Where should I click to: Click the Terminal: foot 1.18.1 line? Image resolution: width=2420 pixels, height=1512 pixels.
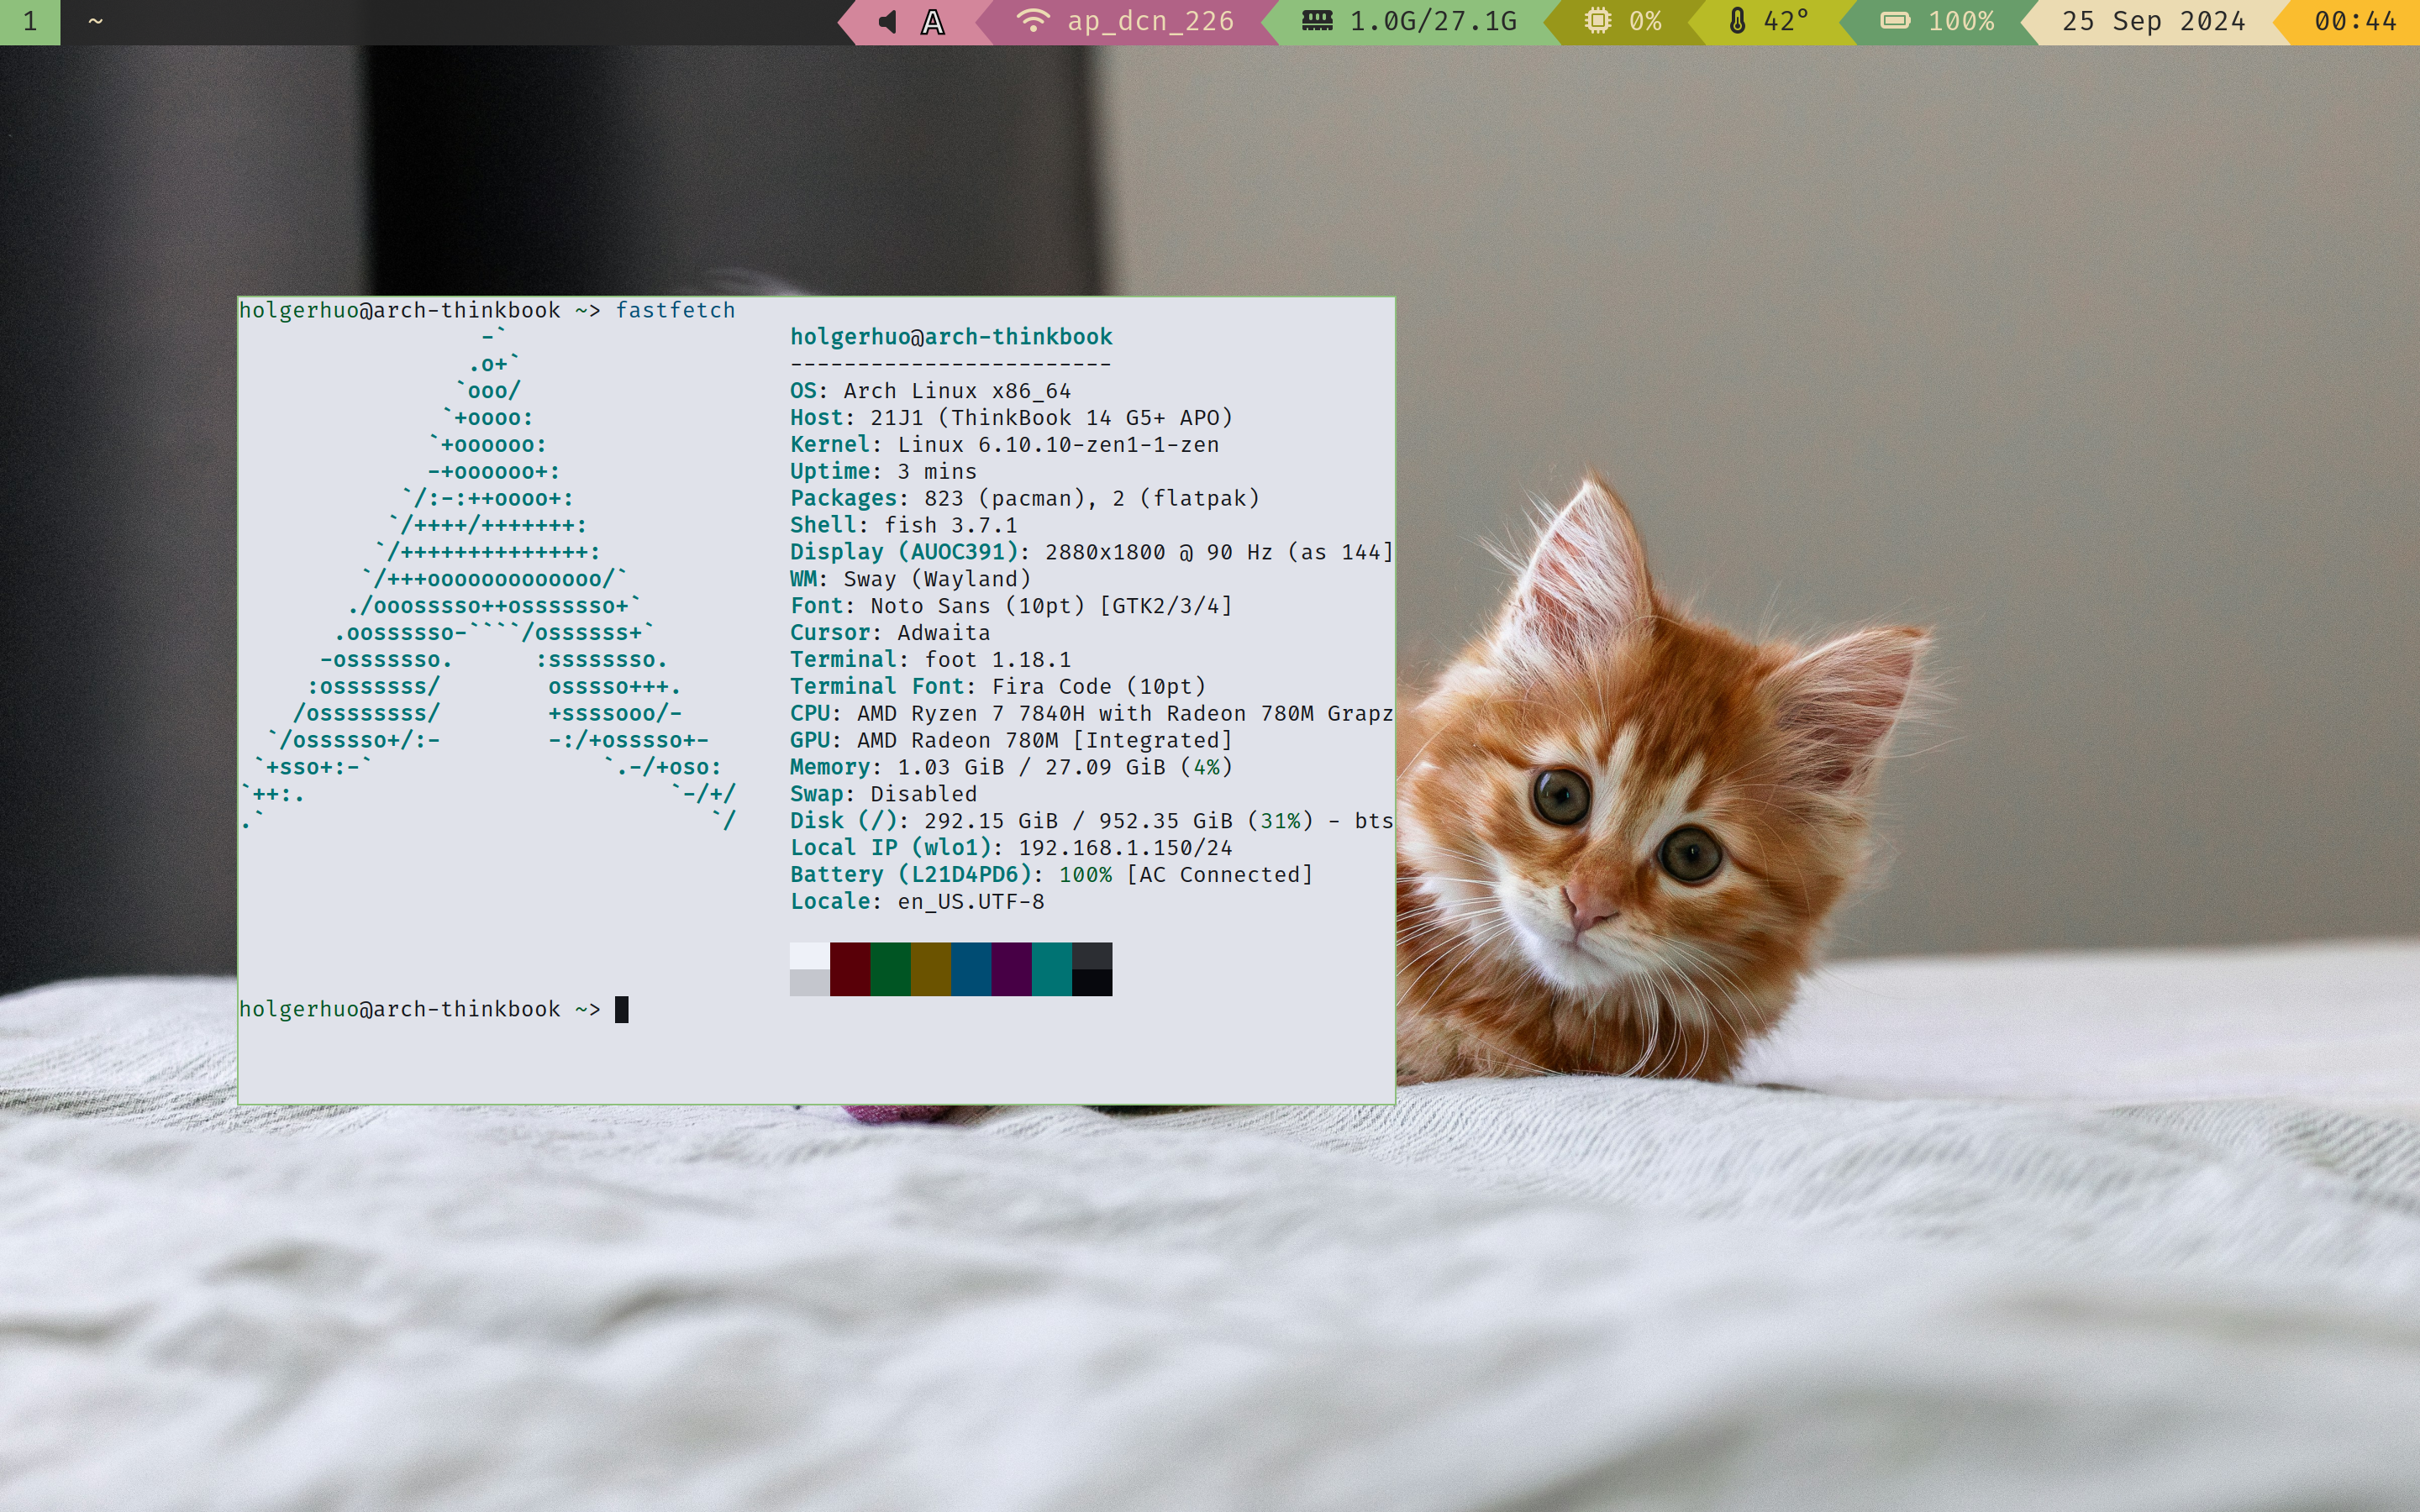930,660
